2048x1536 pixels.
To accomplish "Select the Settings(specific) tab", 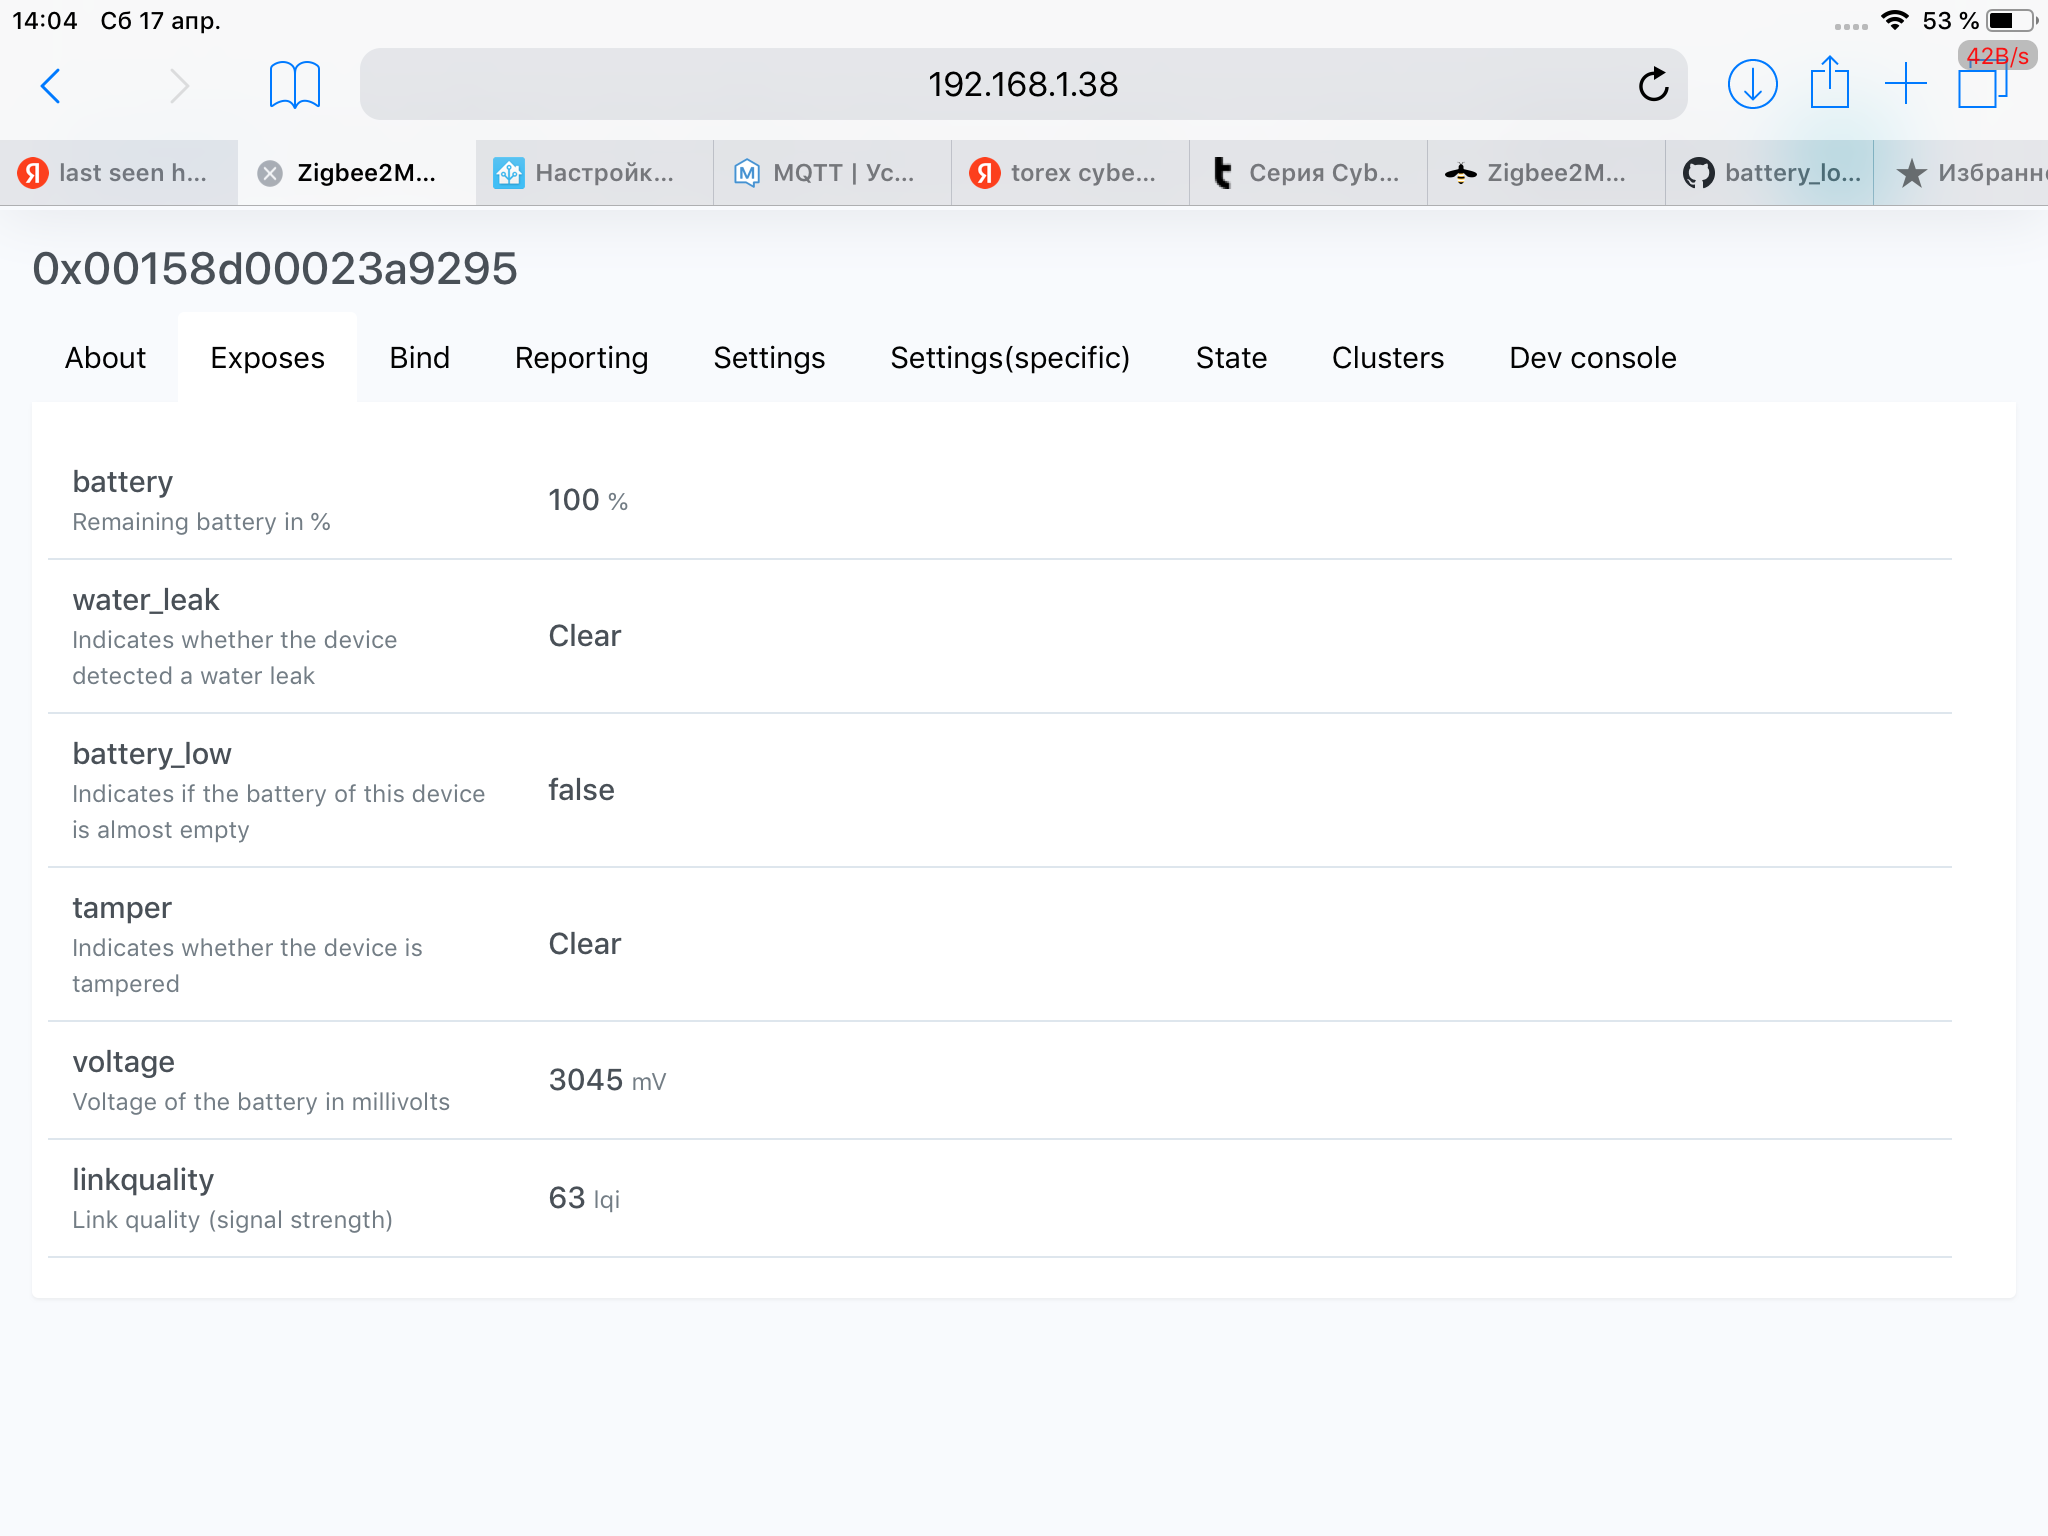I will (1010, 357).
